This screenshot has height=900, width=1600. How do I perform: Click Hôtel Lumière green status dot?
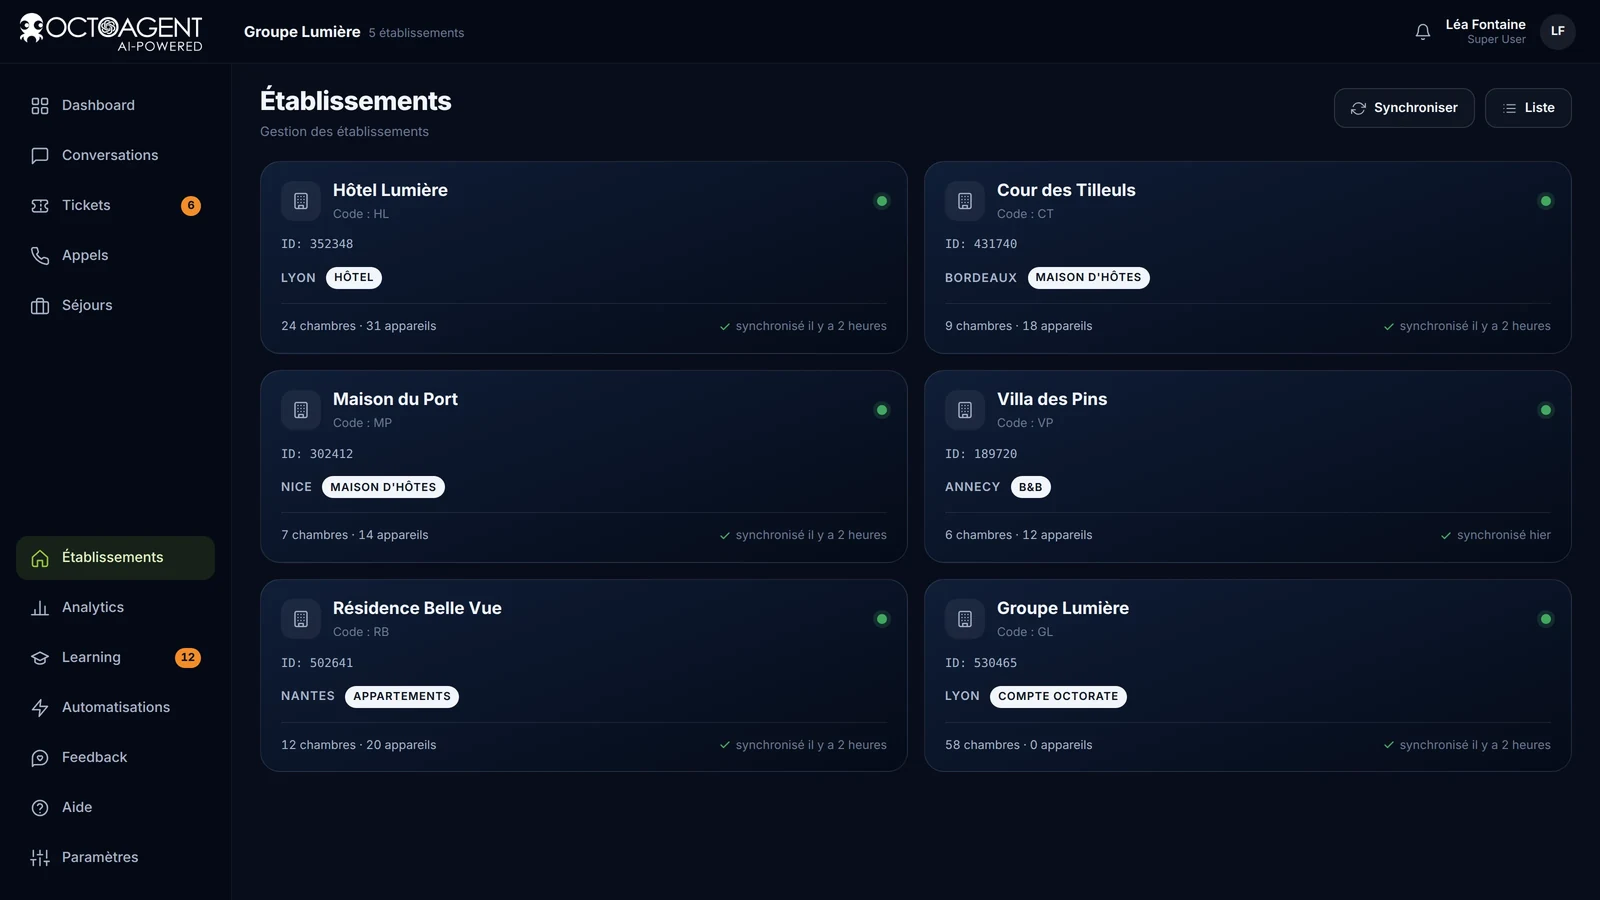tap(882, 201)
